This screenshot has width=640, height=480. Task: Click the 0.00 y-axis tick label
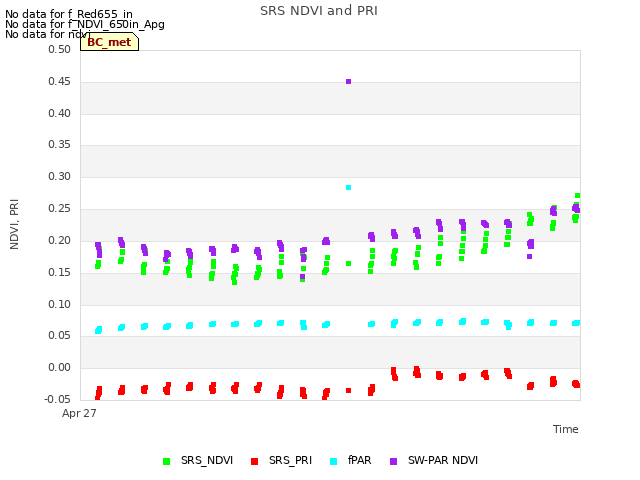60,368
